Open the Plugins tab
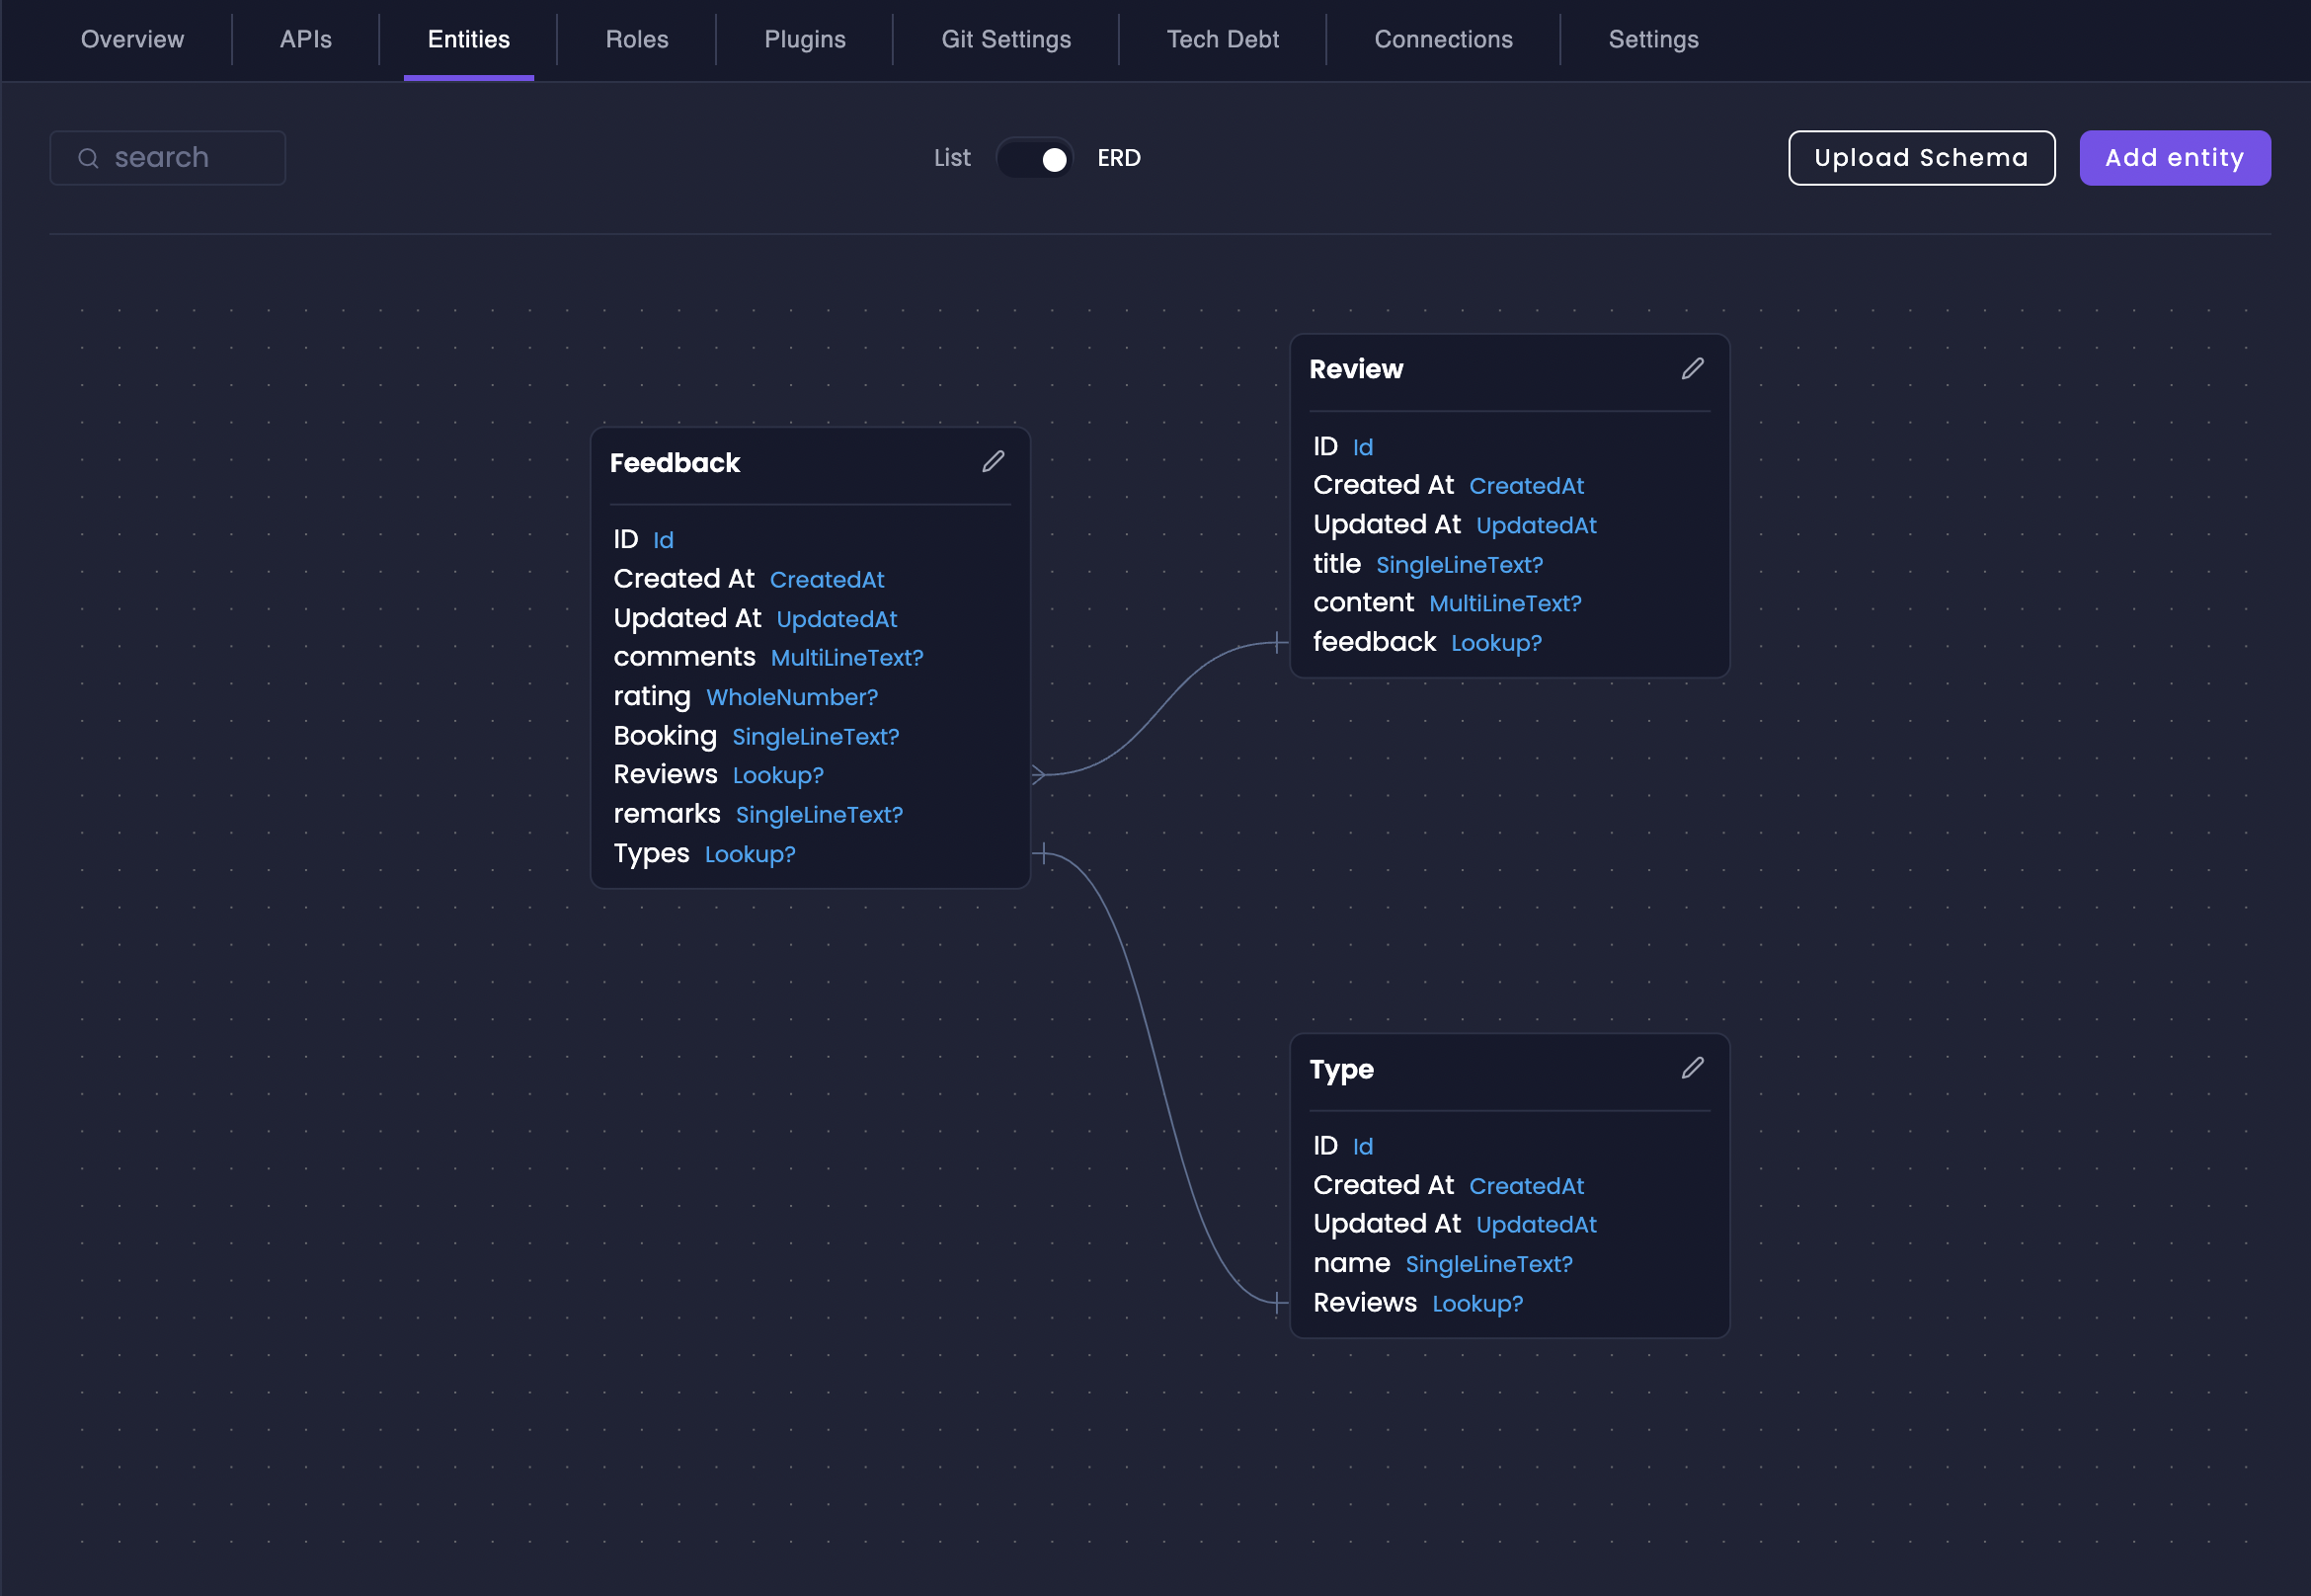Image resolution: width=2311 pixels, height=1596 pixels. point(804,40)
